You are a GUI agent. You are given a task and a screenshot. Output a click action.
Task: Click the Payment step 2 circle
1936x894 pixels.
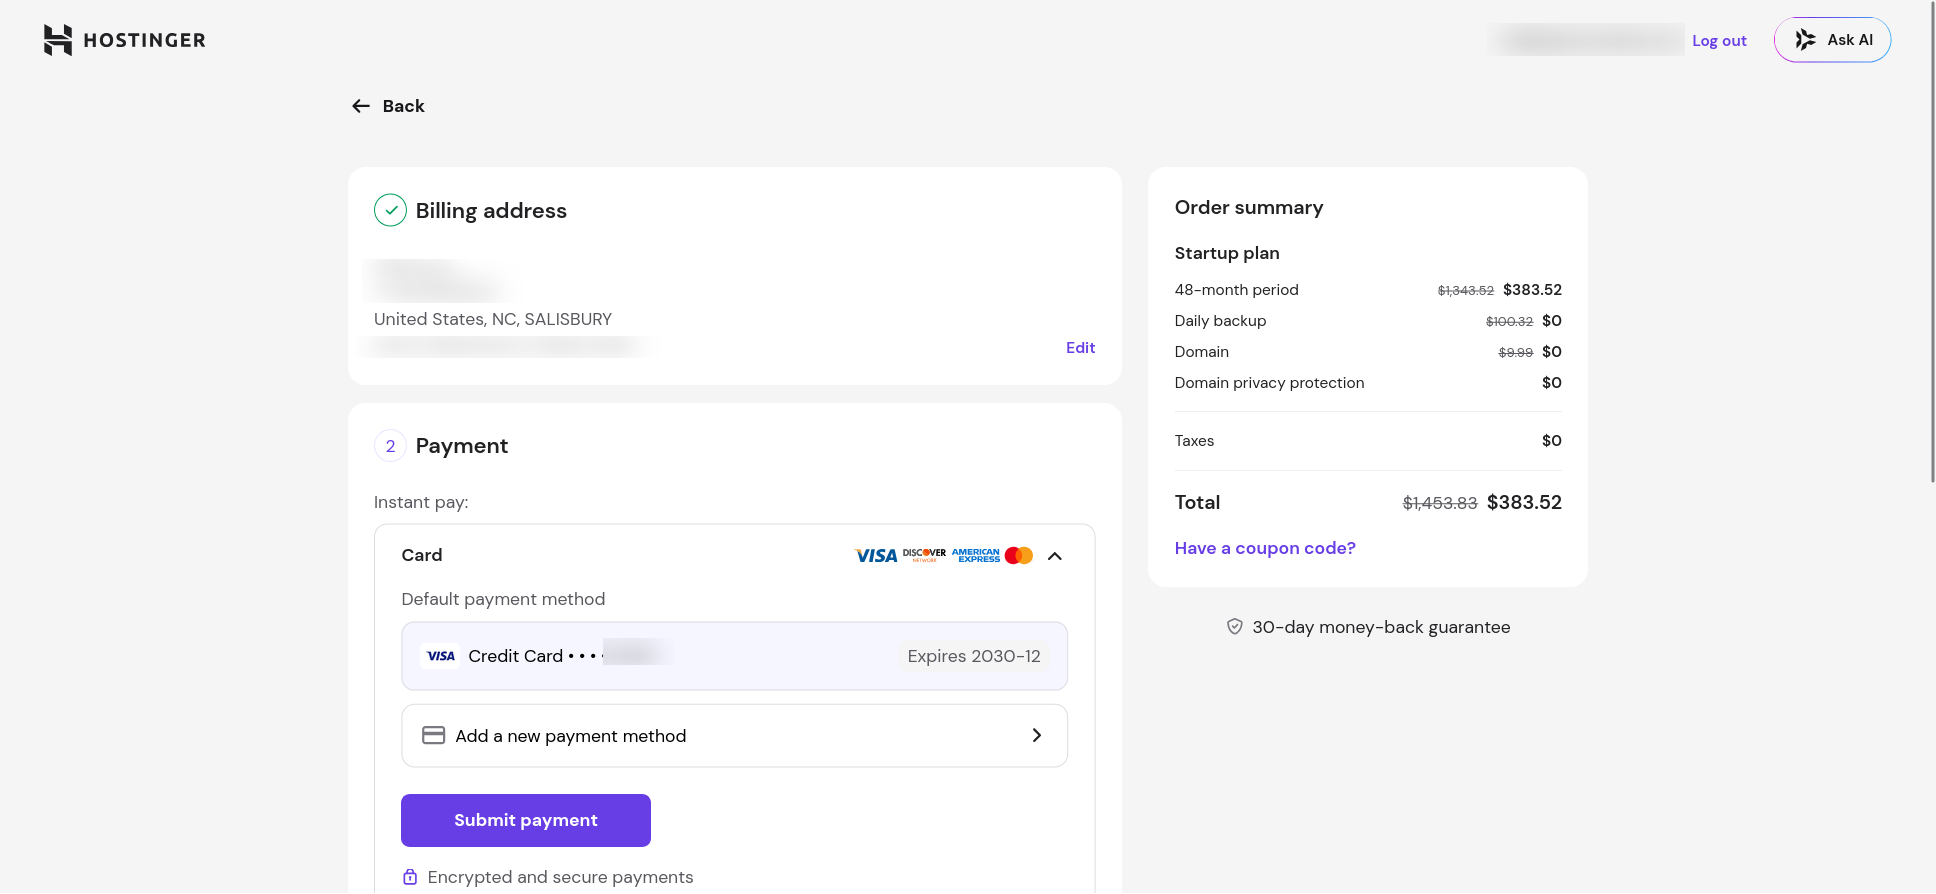[390, 446]
